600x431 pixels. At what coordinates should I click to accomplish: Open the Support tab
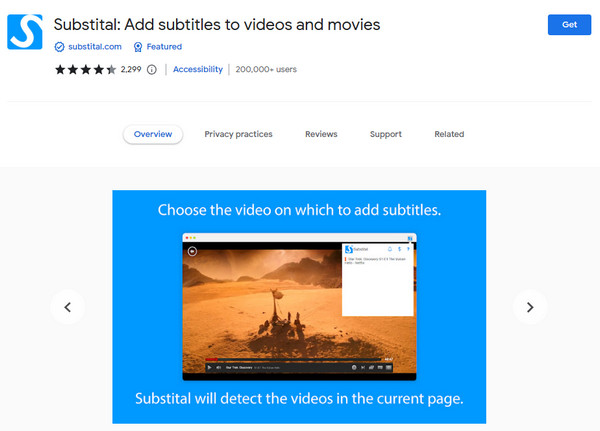386,134
